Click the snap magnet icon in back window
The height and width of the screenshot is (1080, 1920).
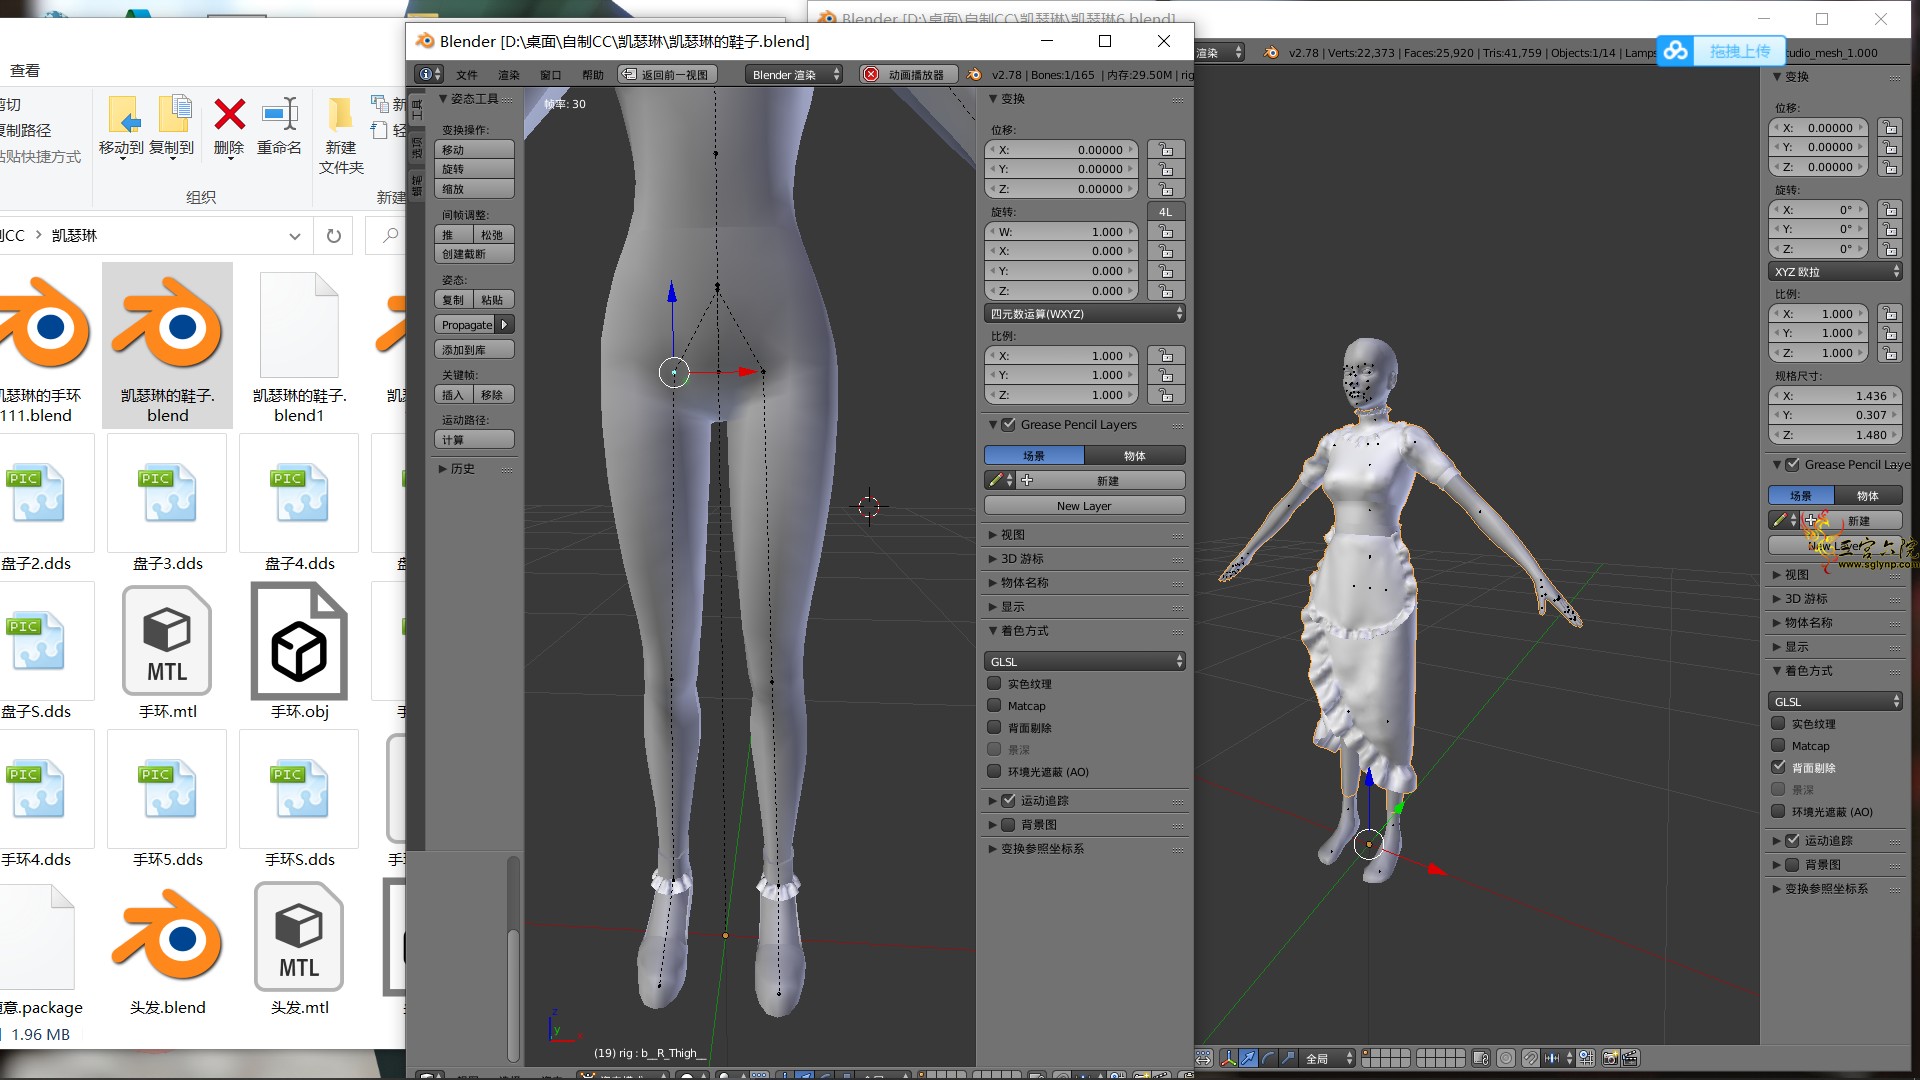1531,1058
